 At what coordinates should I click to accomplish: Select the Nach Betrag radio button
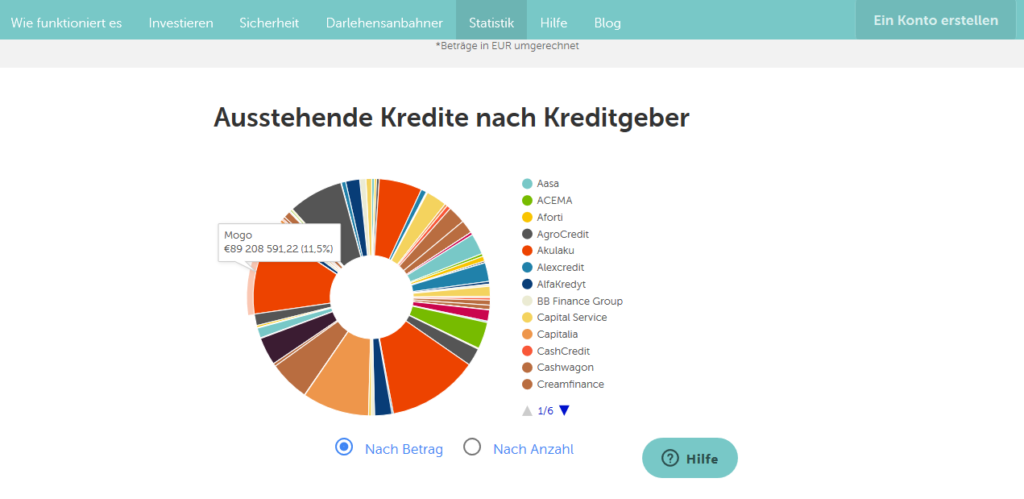click(x=344, y=447)
